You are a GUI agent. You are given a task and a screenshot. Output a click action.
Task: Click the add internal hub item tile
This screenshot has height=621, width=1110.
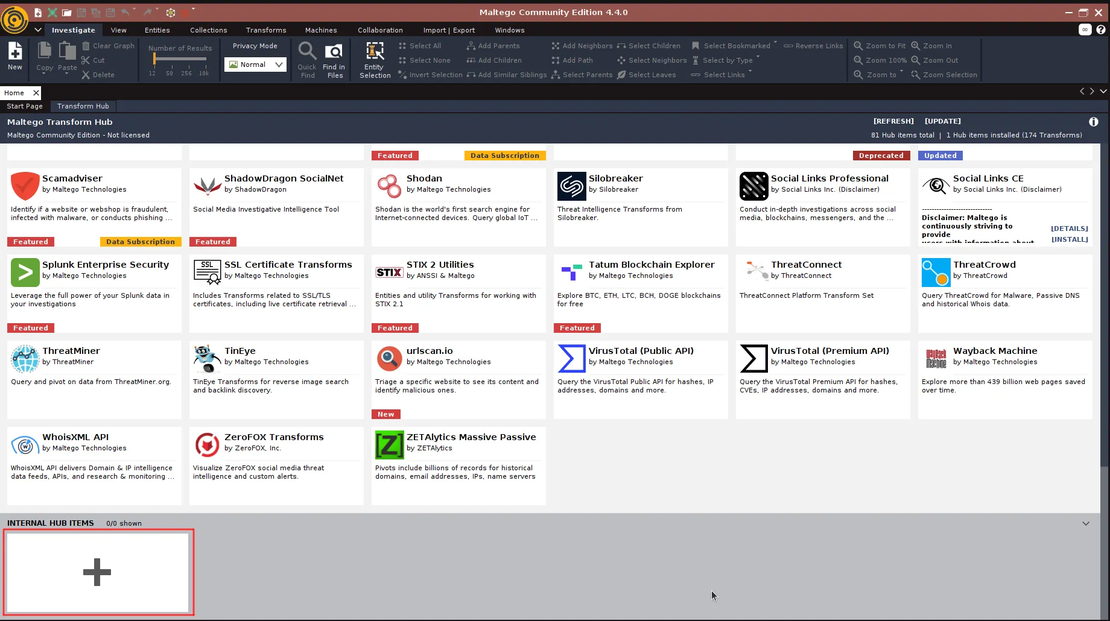tap(97, 573)
